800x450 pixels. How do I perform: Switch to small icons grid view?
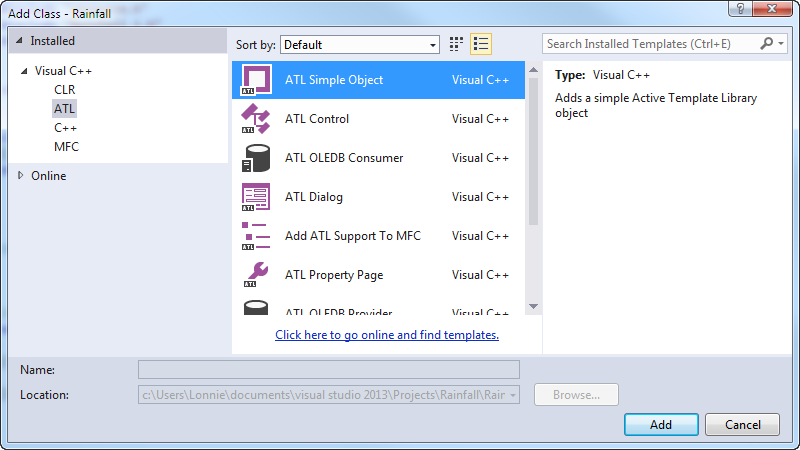(456, 44)
